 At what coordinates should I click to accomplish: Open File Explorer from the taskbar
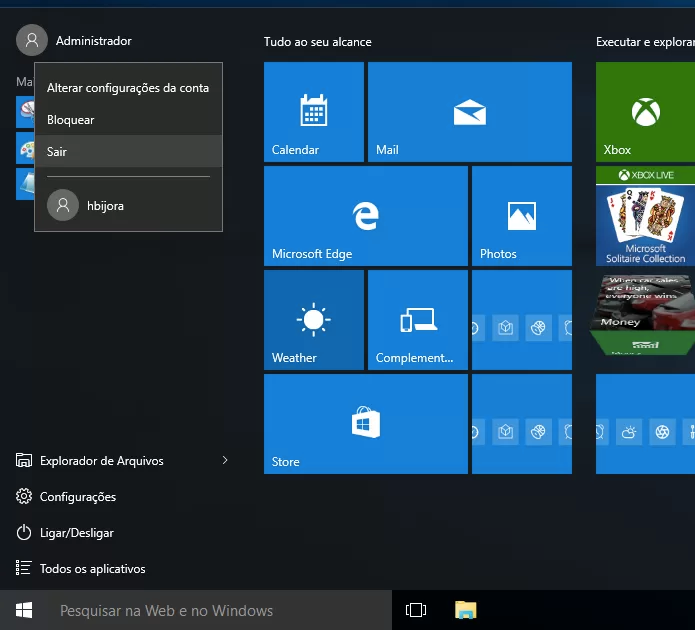click(x=465, y=610)
